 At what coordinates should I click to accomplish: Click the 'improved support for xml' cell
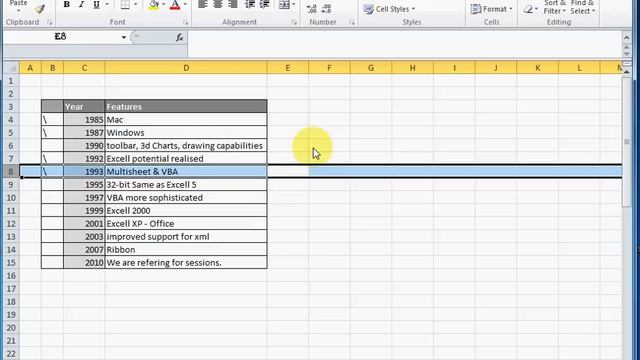click(x=186, y=237)
